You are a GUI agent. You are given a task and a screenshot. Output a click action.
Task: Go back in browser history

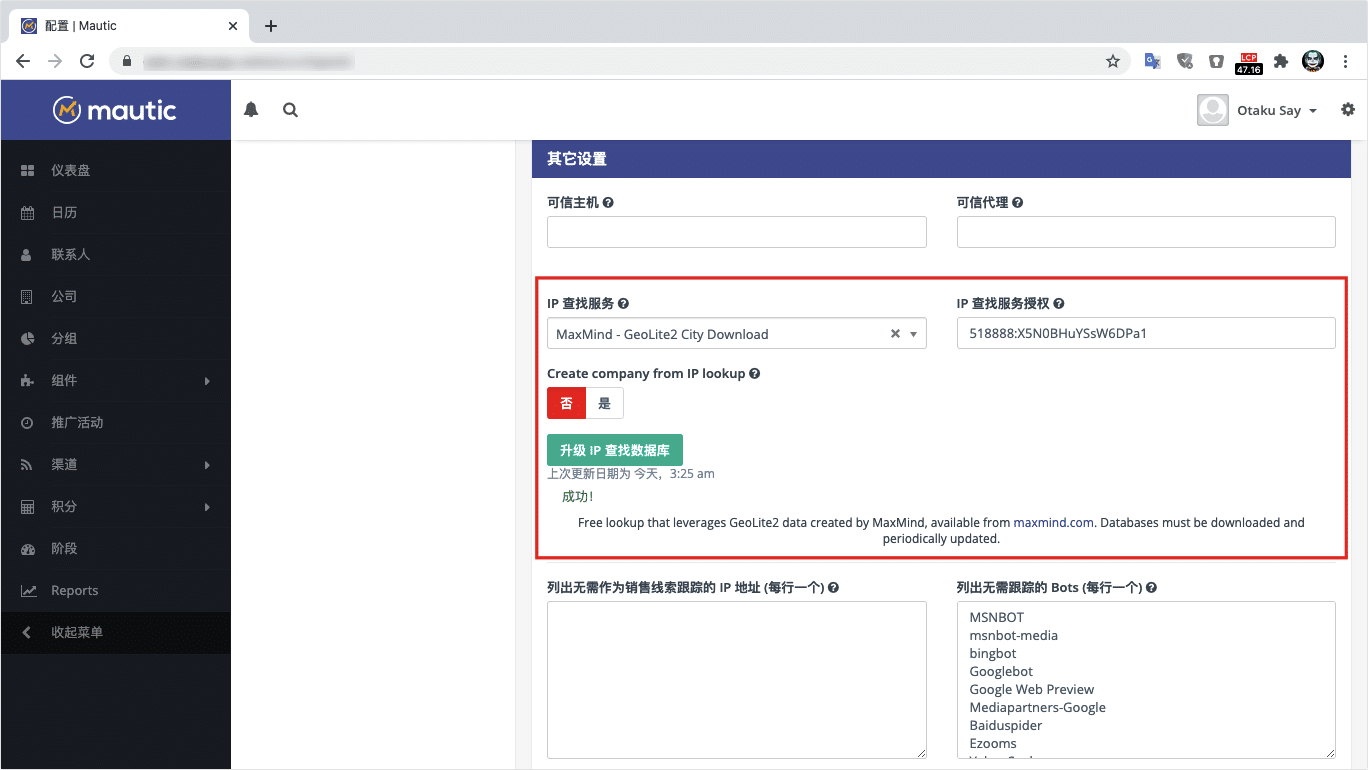tap(23, 61)
